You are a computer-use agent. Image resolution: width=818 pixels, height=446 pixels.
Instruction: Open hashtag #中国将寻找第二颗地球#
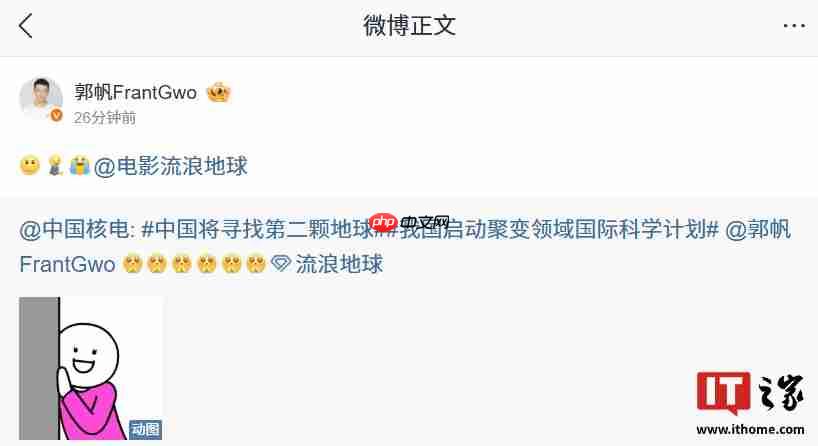pyautogui.click(x=260, y=230)
